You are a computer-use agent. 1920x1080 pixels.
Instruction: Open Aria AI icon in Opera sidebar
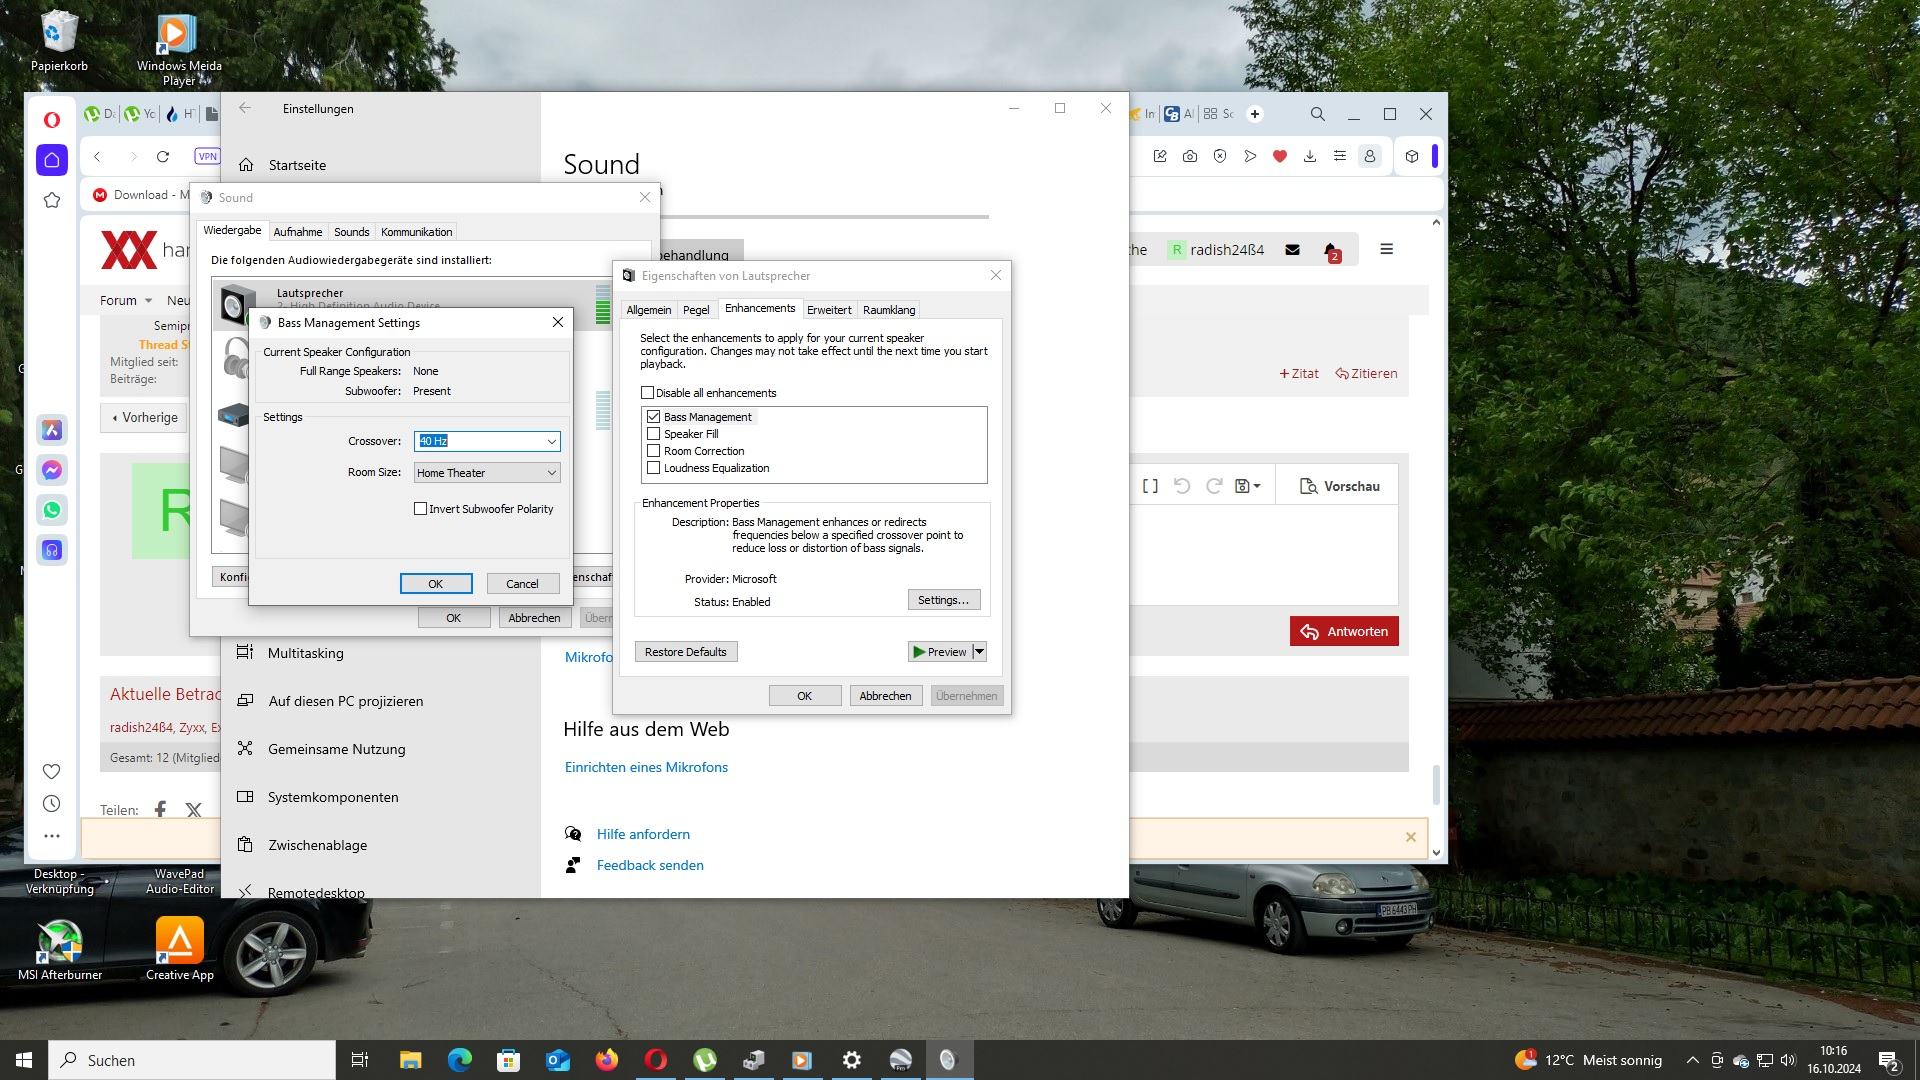click(x=52, y=430)
